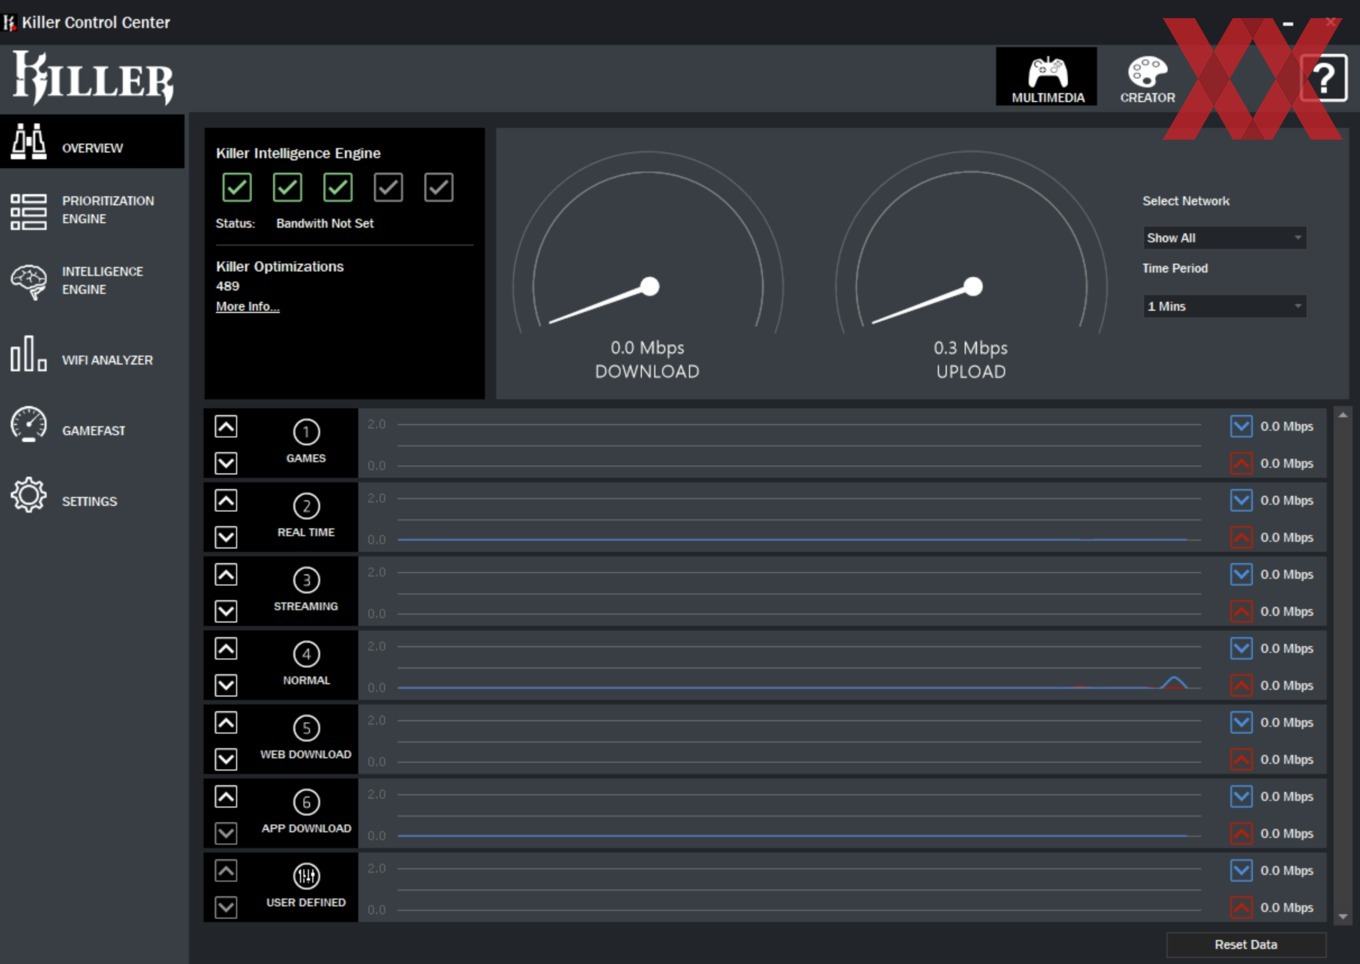Go to Intelligence Engine section
Screen dimensions: 1360x964
[x=92, y=281]
